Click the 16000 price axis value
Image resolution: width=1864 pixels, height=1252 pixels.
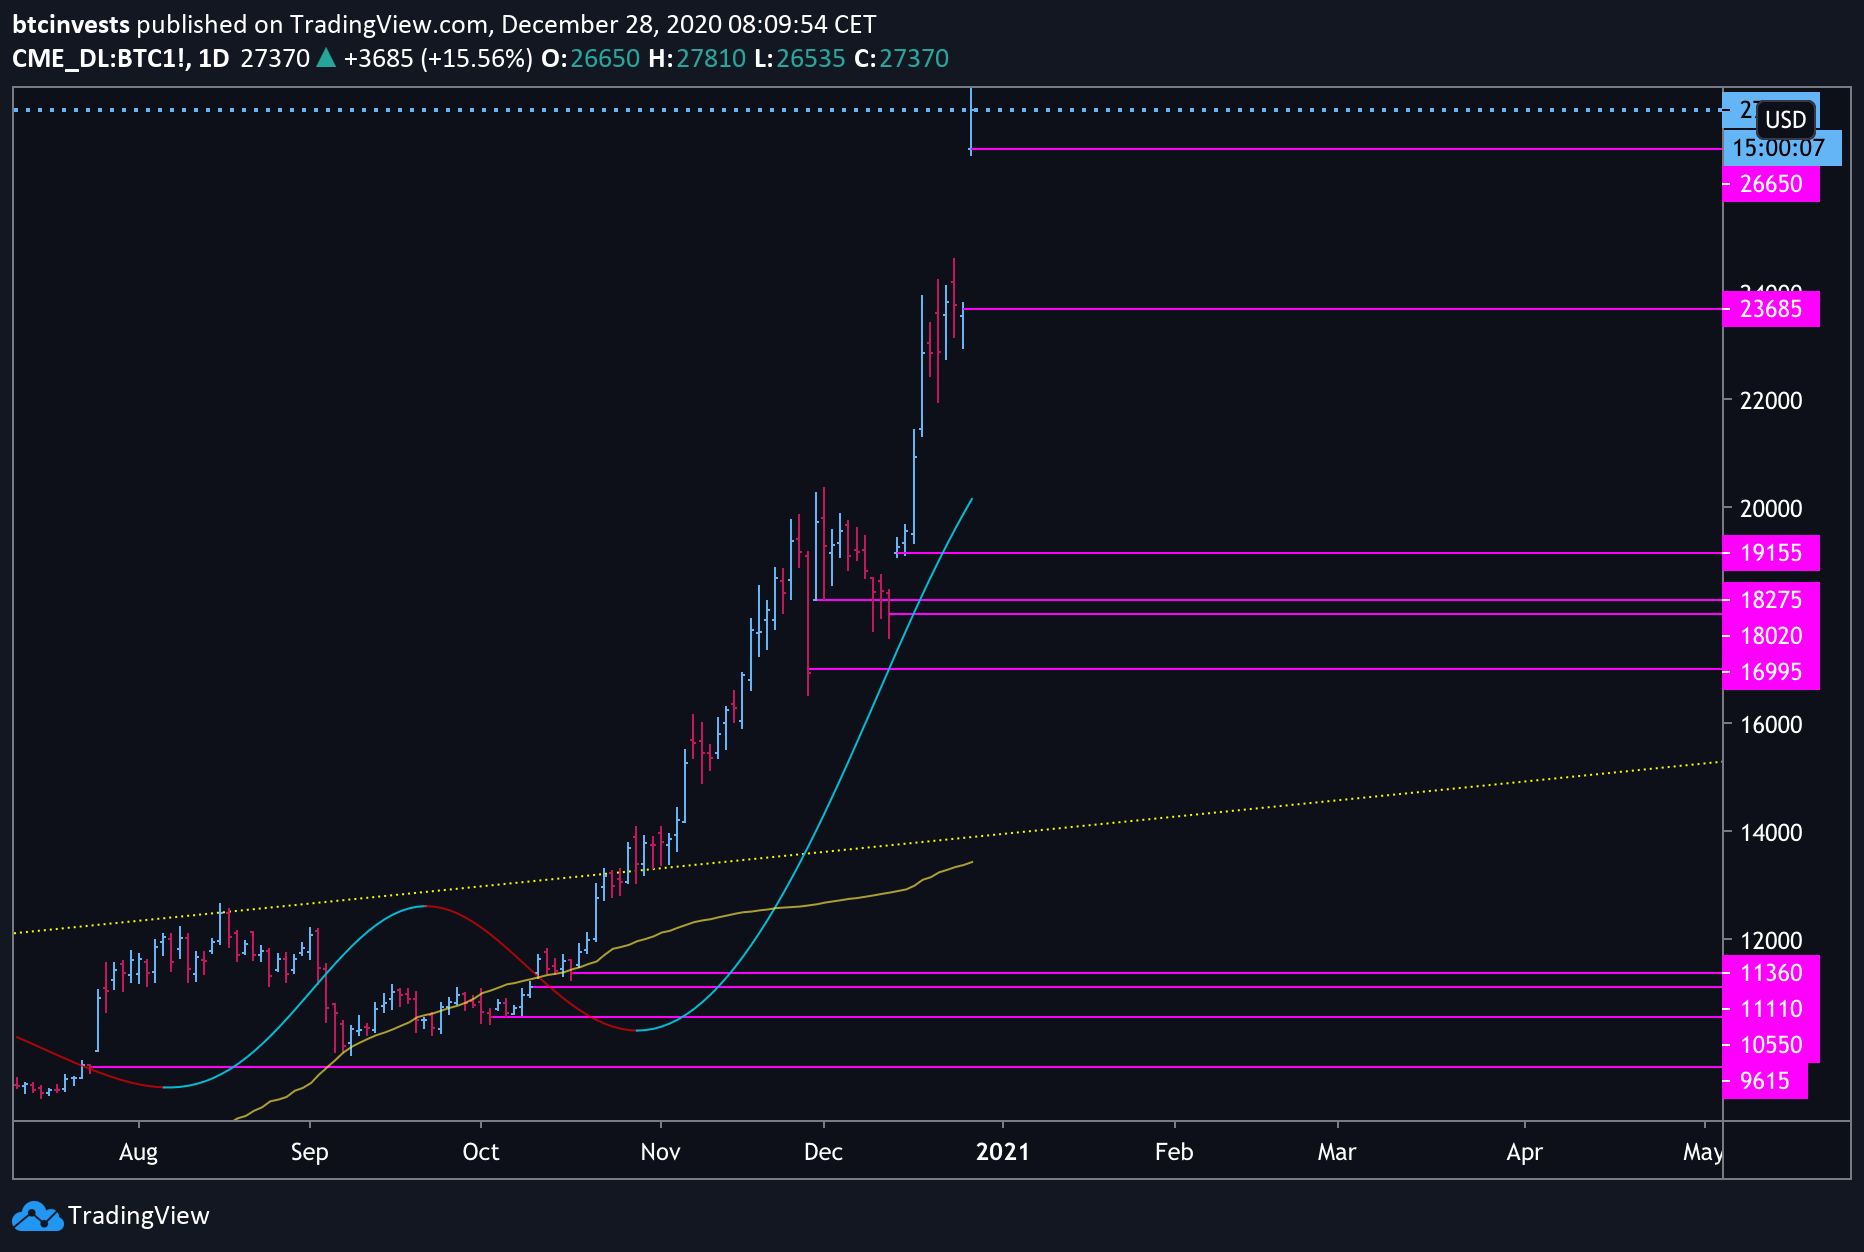pyautogui.click(x=1771, y=724)
